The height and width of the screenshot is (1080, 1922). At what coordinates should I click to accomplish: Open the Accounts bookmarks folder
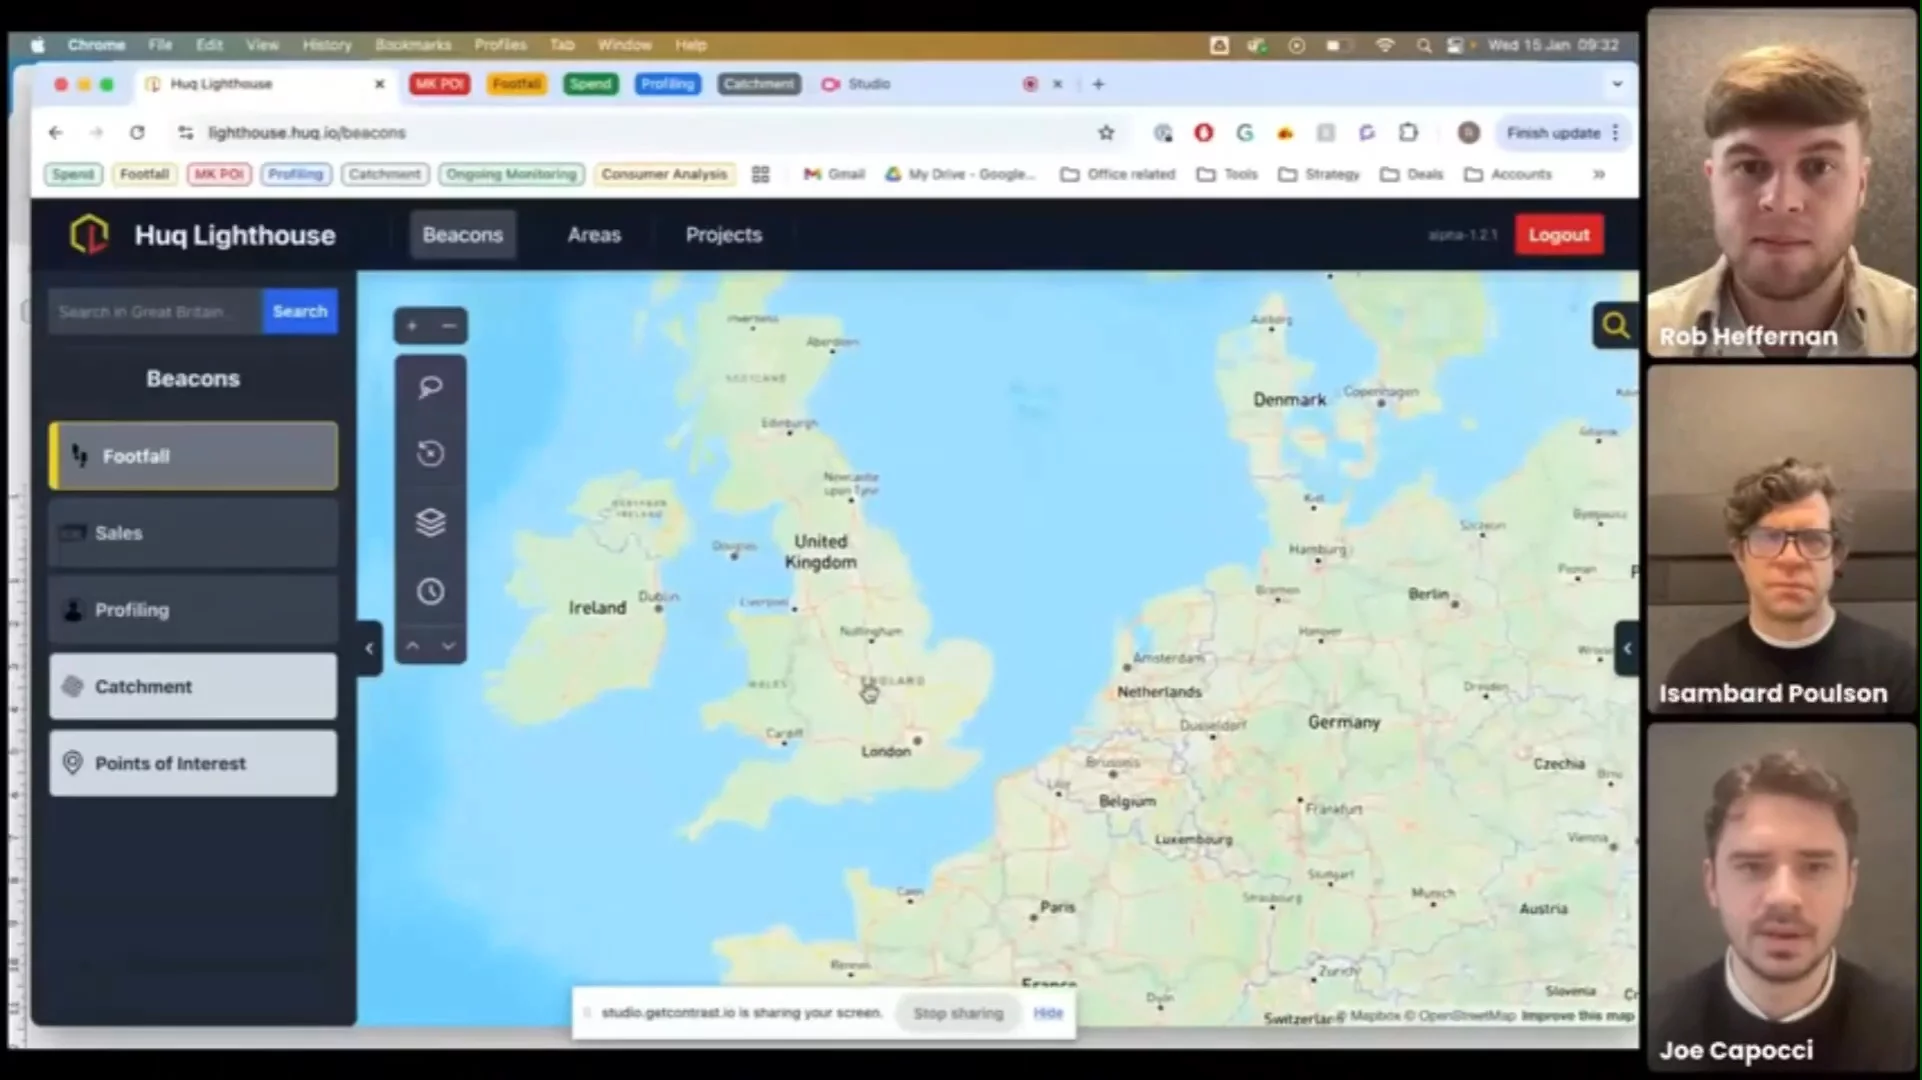(1508, 174)
